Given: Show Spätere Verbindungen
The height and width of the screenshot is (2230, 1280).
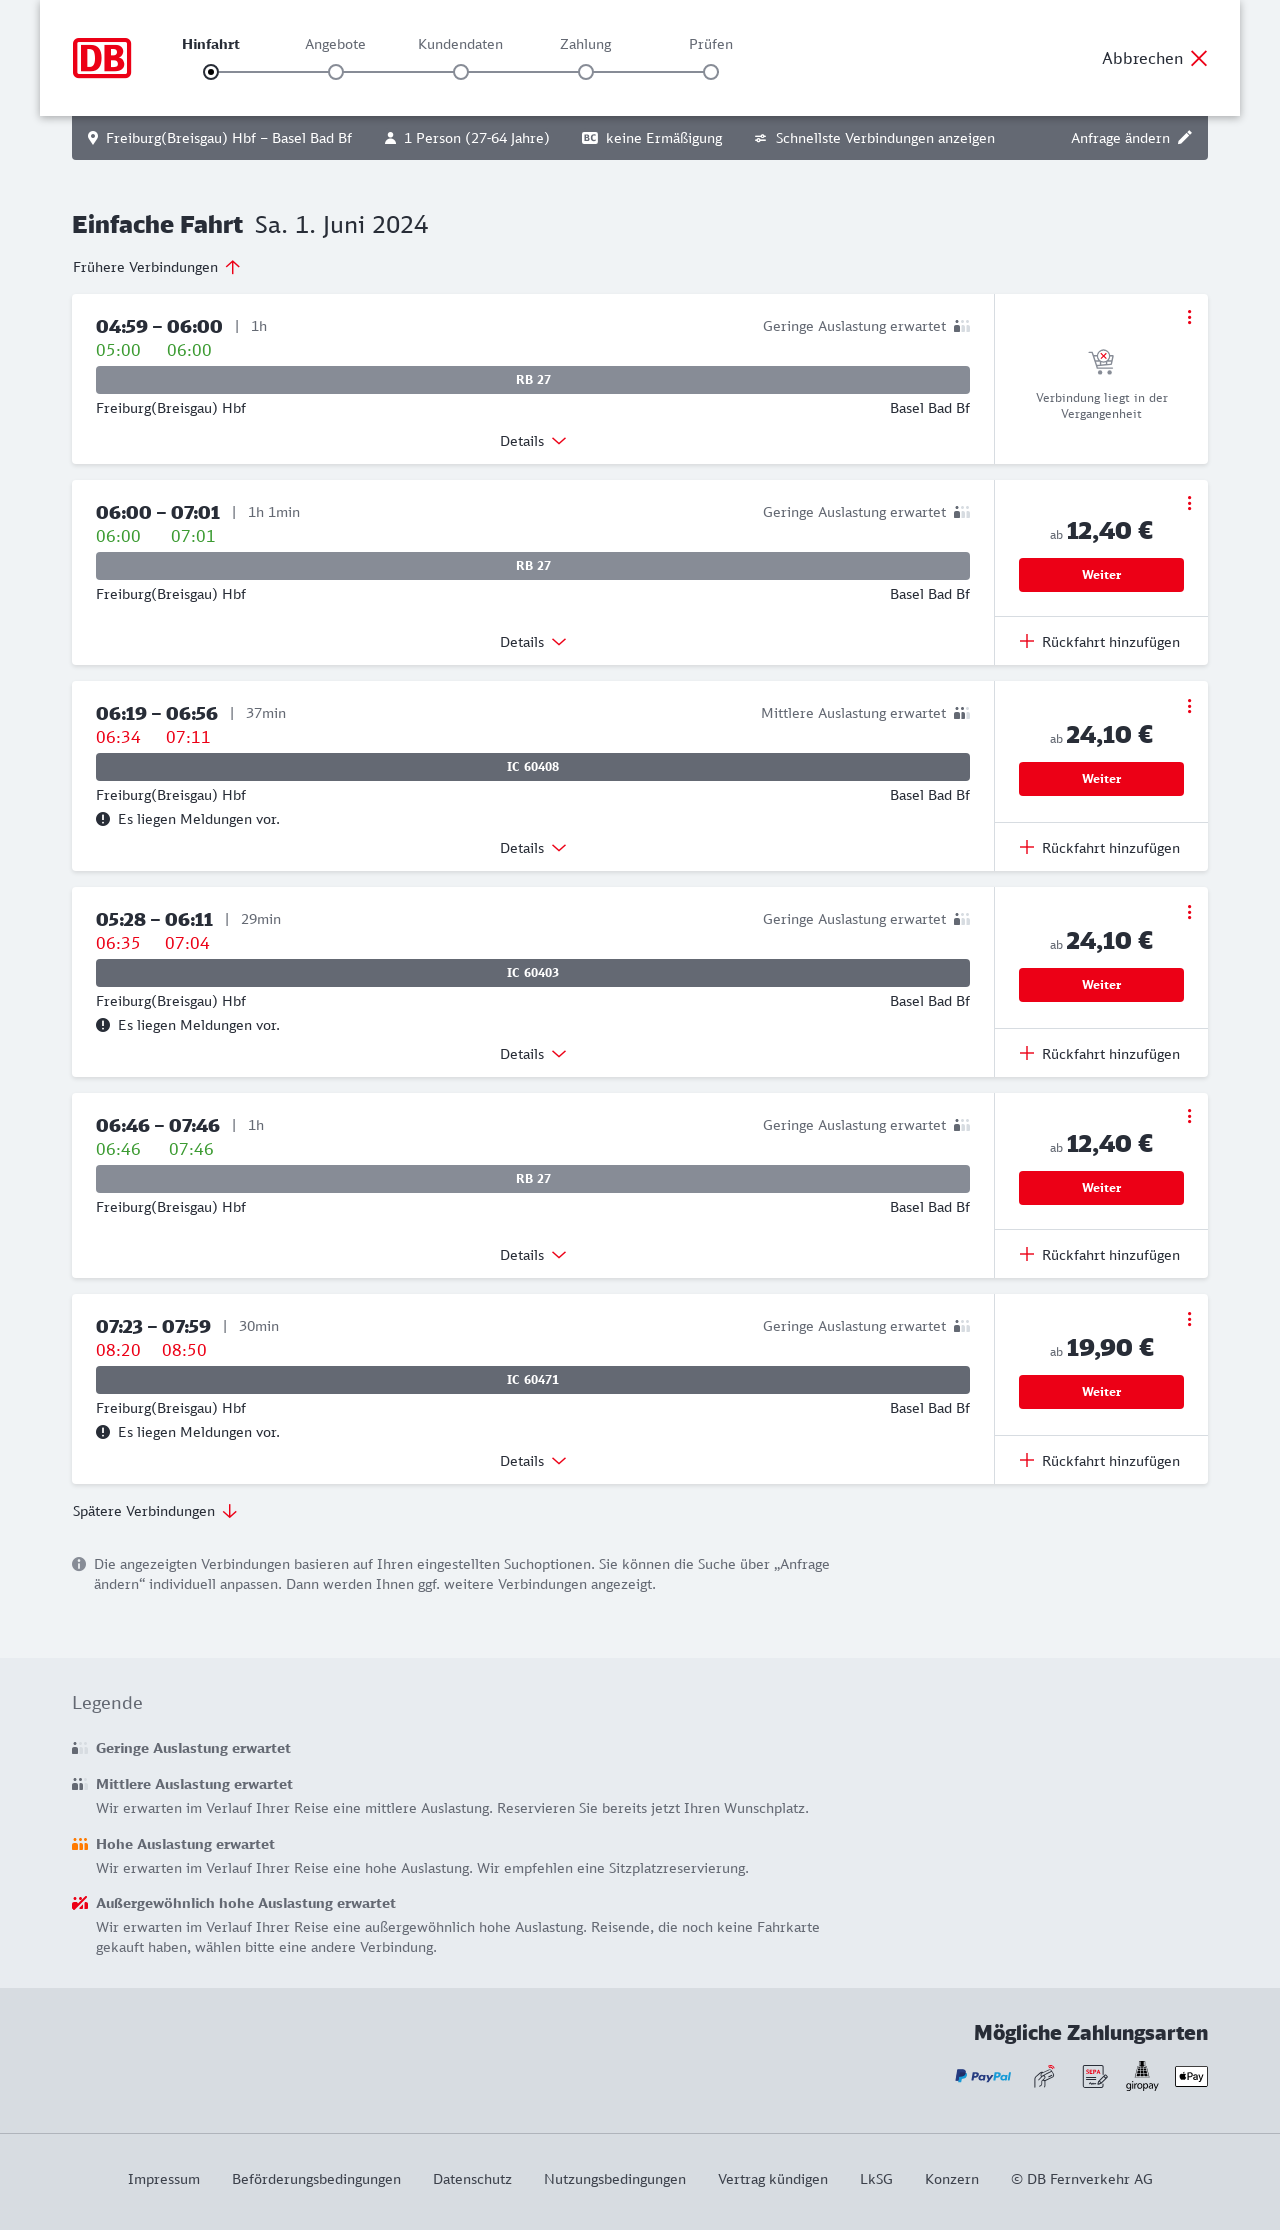Looking at the screenshot, I should pos(155,1511).
